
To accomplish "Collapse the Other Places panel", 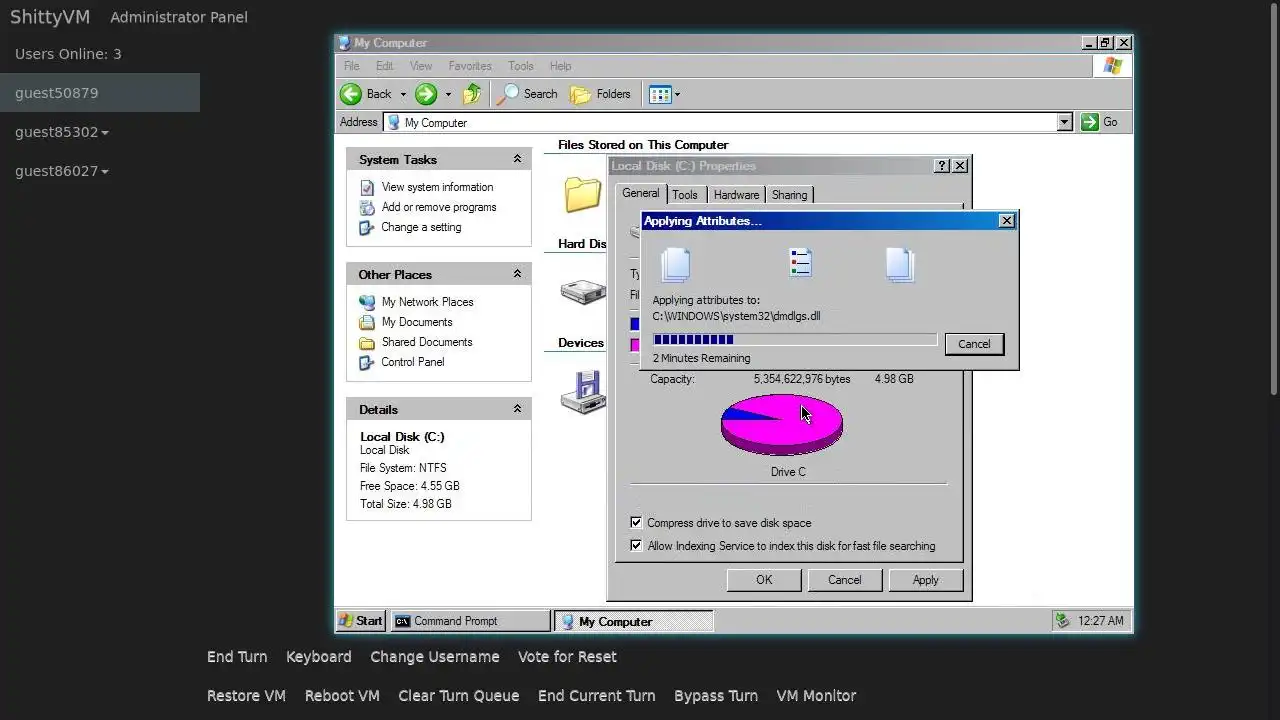I will tap(517, 274).
